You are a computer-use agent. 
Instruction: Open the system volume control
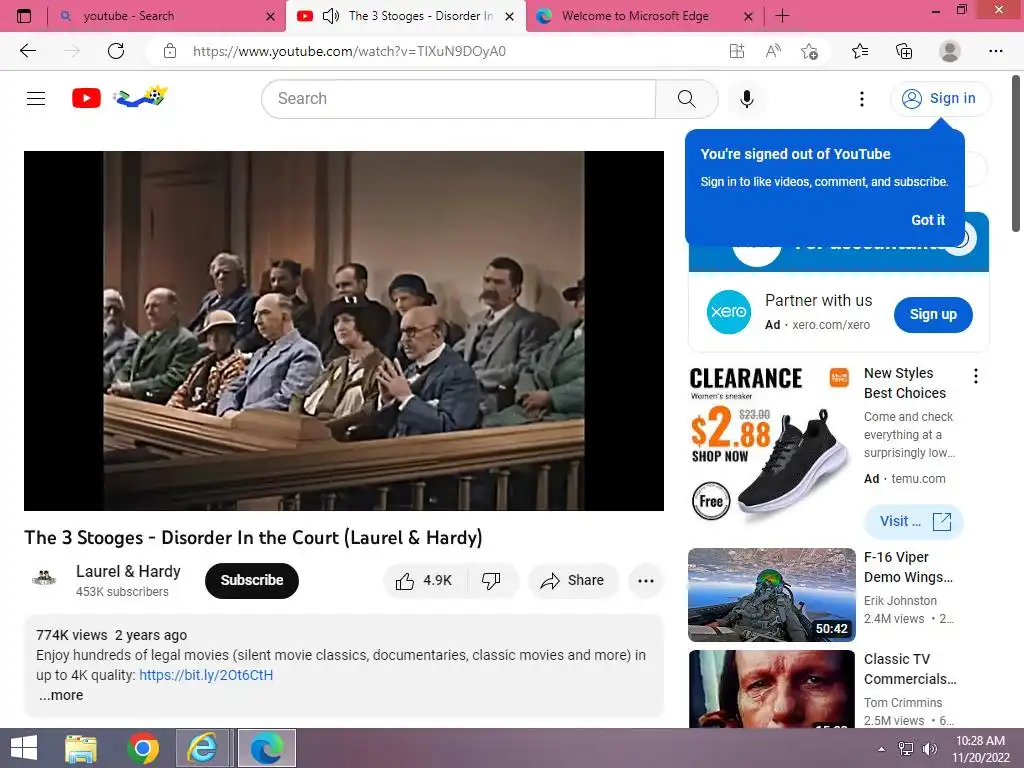pos(929,749)
